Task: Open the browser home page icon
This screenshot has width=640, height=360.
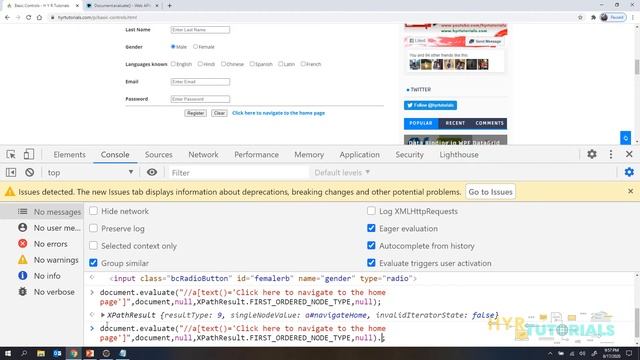Action: [x=39, y=17]
